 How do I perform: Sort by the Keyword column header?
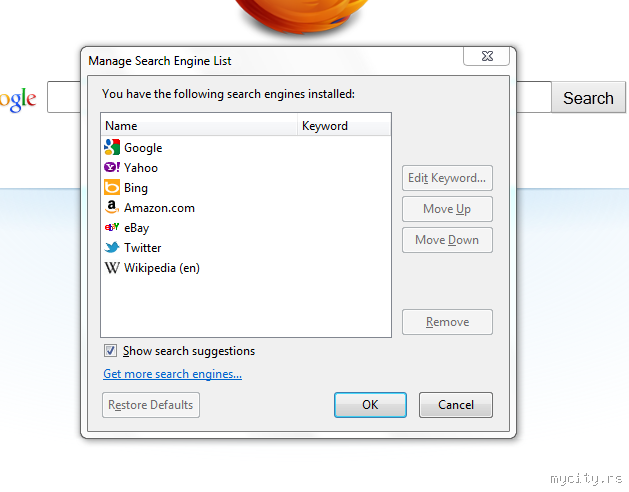click(344, 126)
